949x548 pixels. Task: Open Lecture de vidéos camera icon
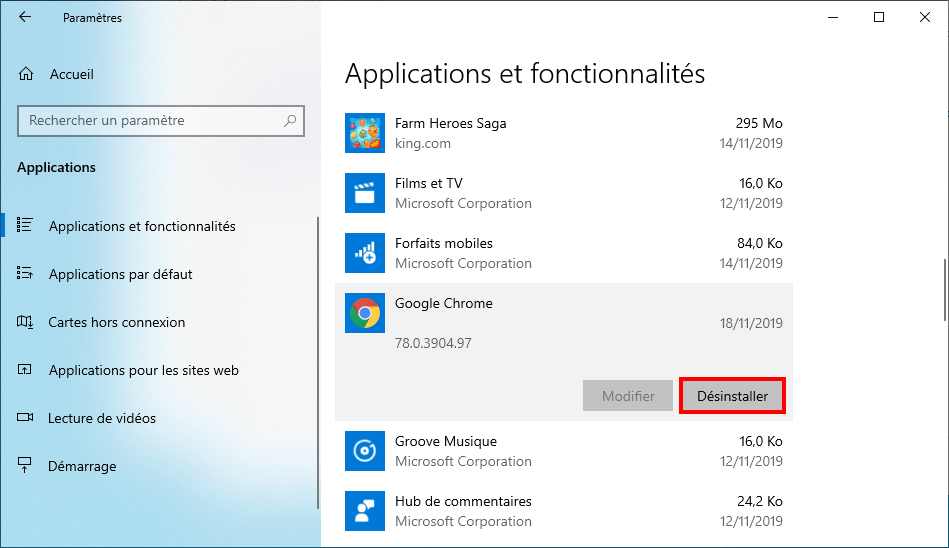tap(25, 417)
